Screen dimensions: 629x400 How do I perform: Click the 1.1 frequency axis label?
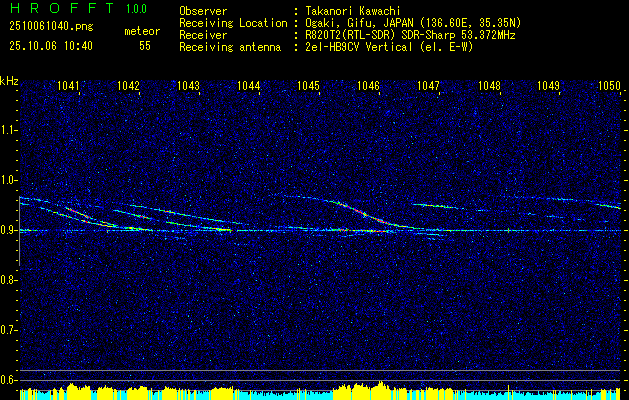point(9,130)
